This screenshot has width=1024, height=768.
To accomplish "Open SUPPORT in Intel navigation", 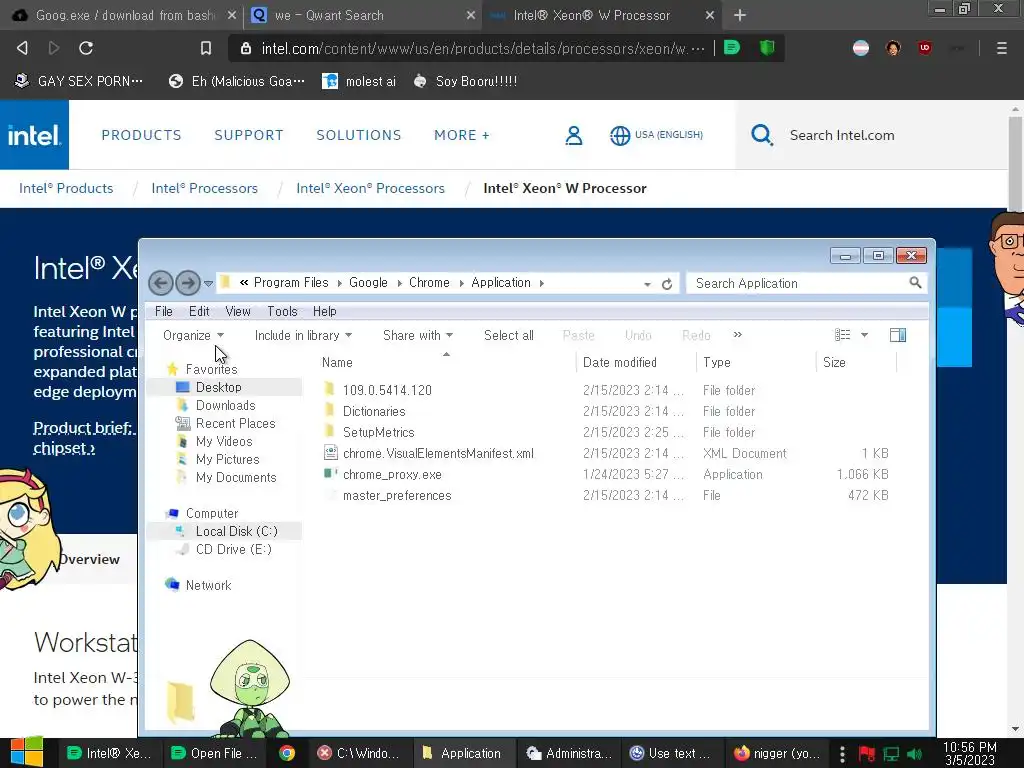I will 249,135.
